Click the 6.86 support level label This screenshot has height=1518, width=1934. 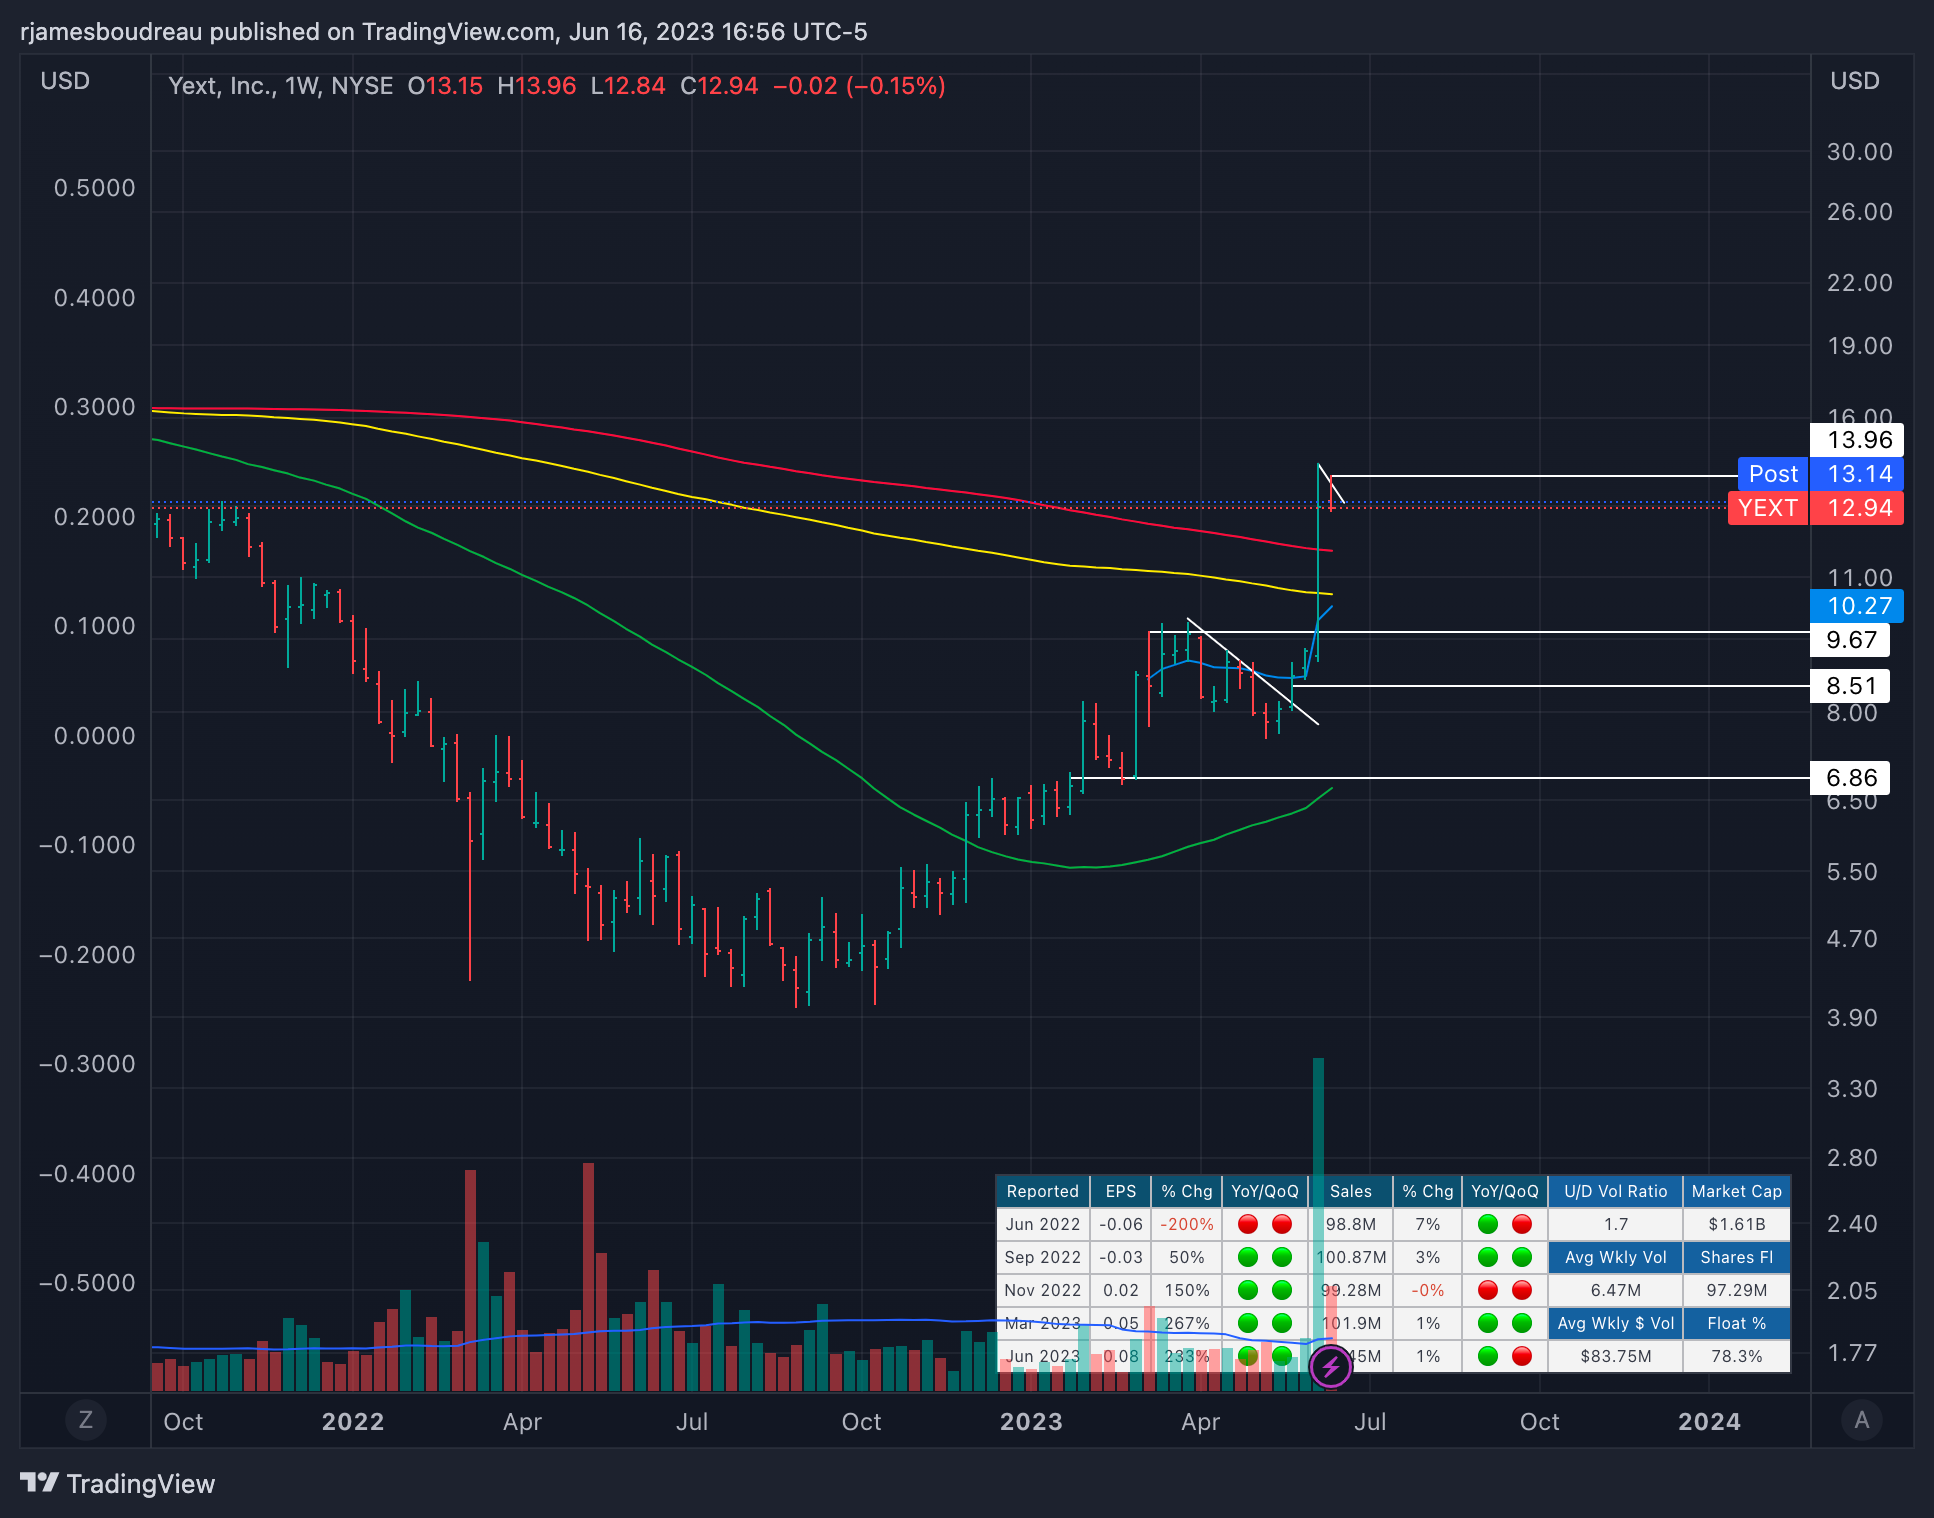pyautogui.click(x=1850, y=778)
